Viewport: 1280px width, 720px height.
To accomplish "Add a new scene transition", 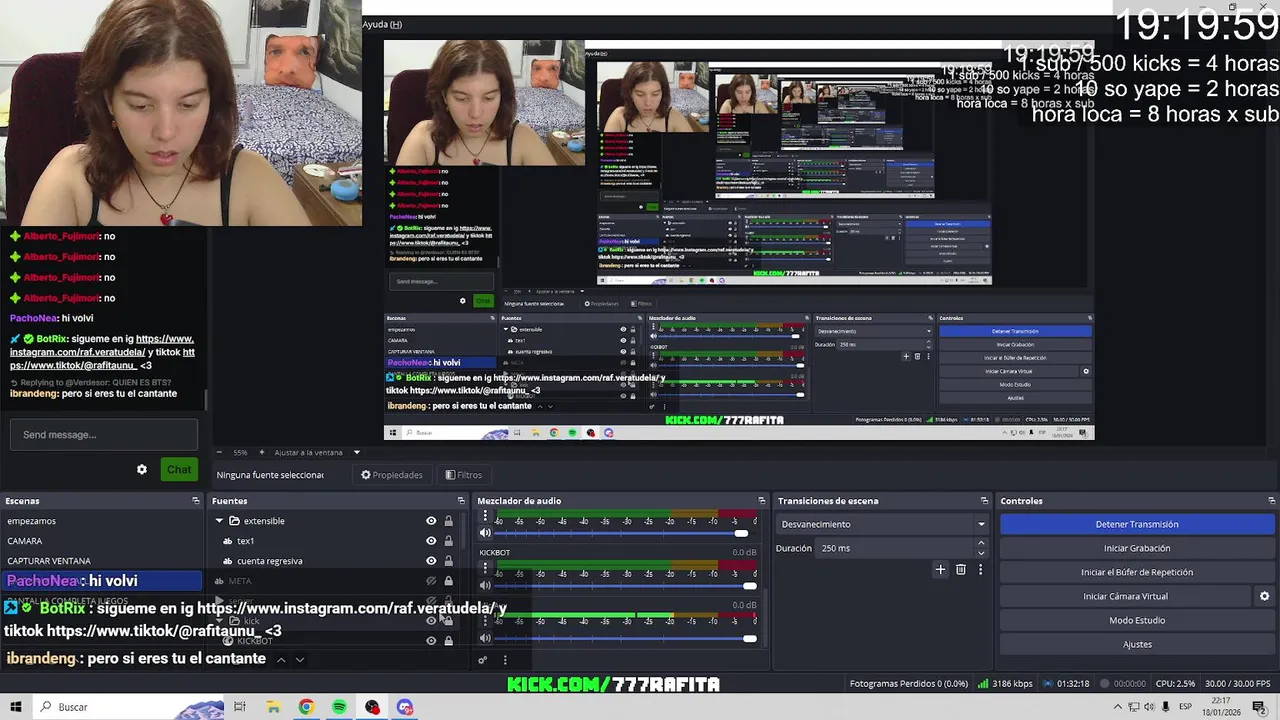I will click(940, 570).
